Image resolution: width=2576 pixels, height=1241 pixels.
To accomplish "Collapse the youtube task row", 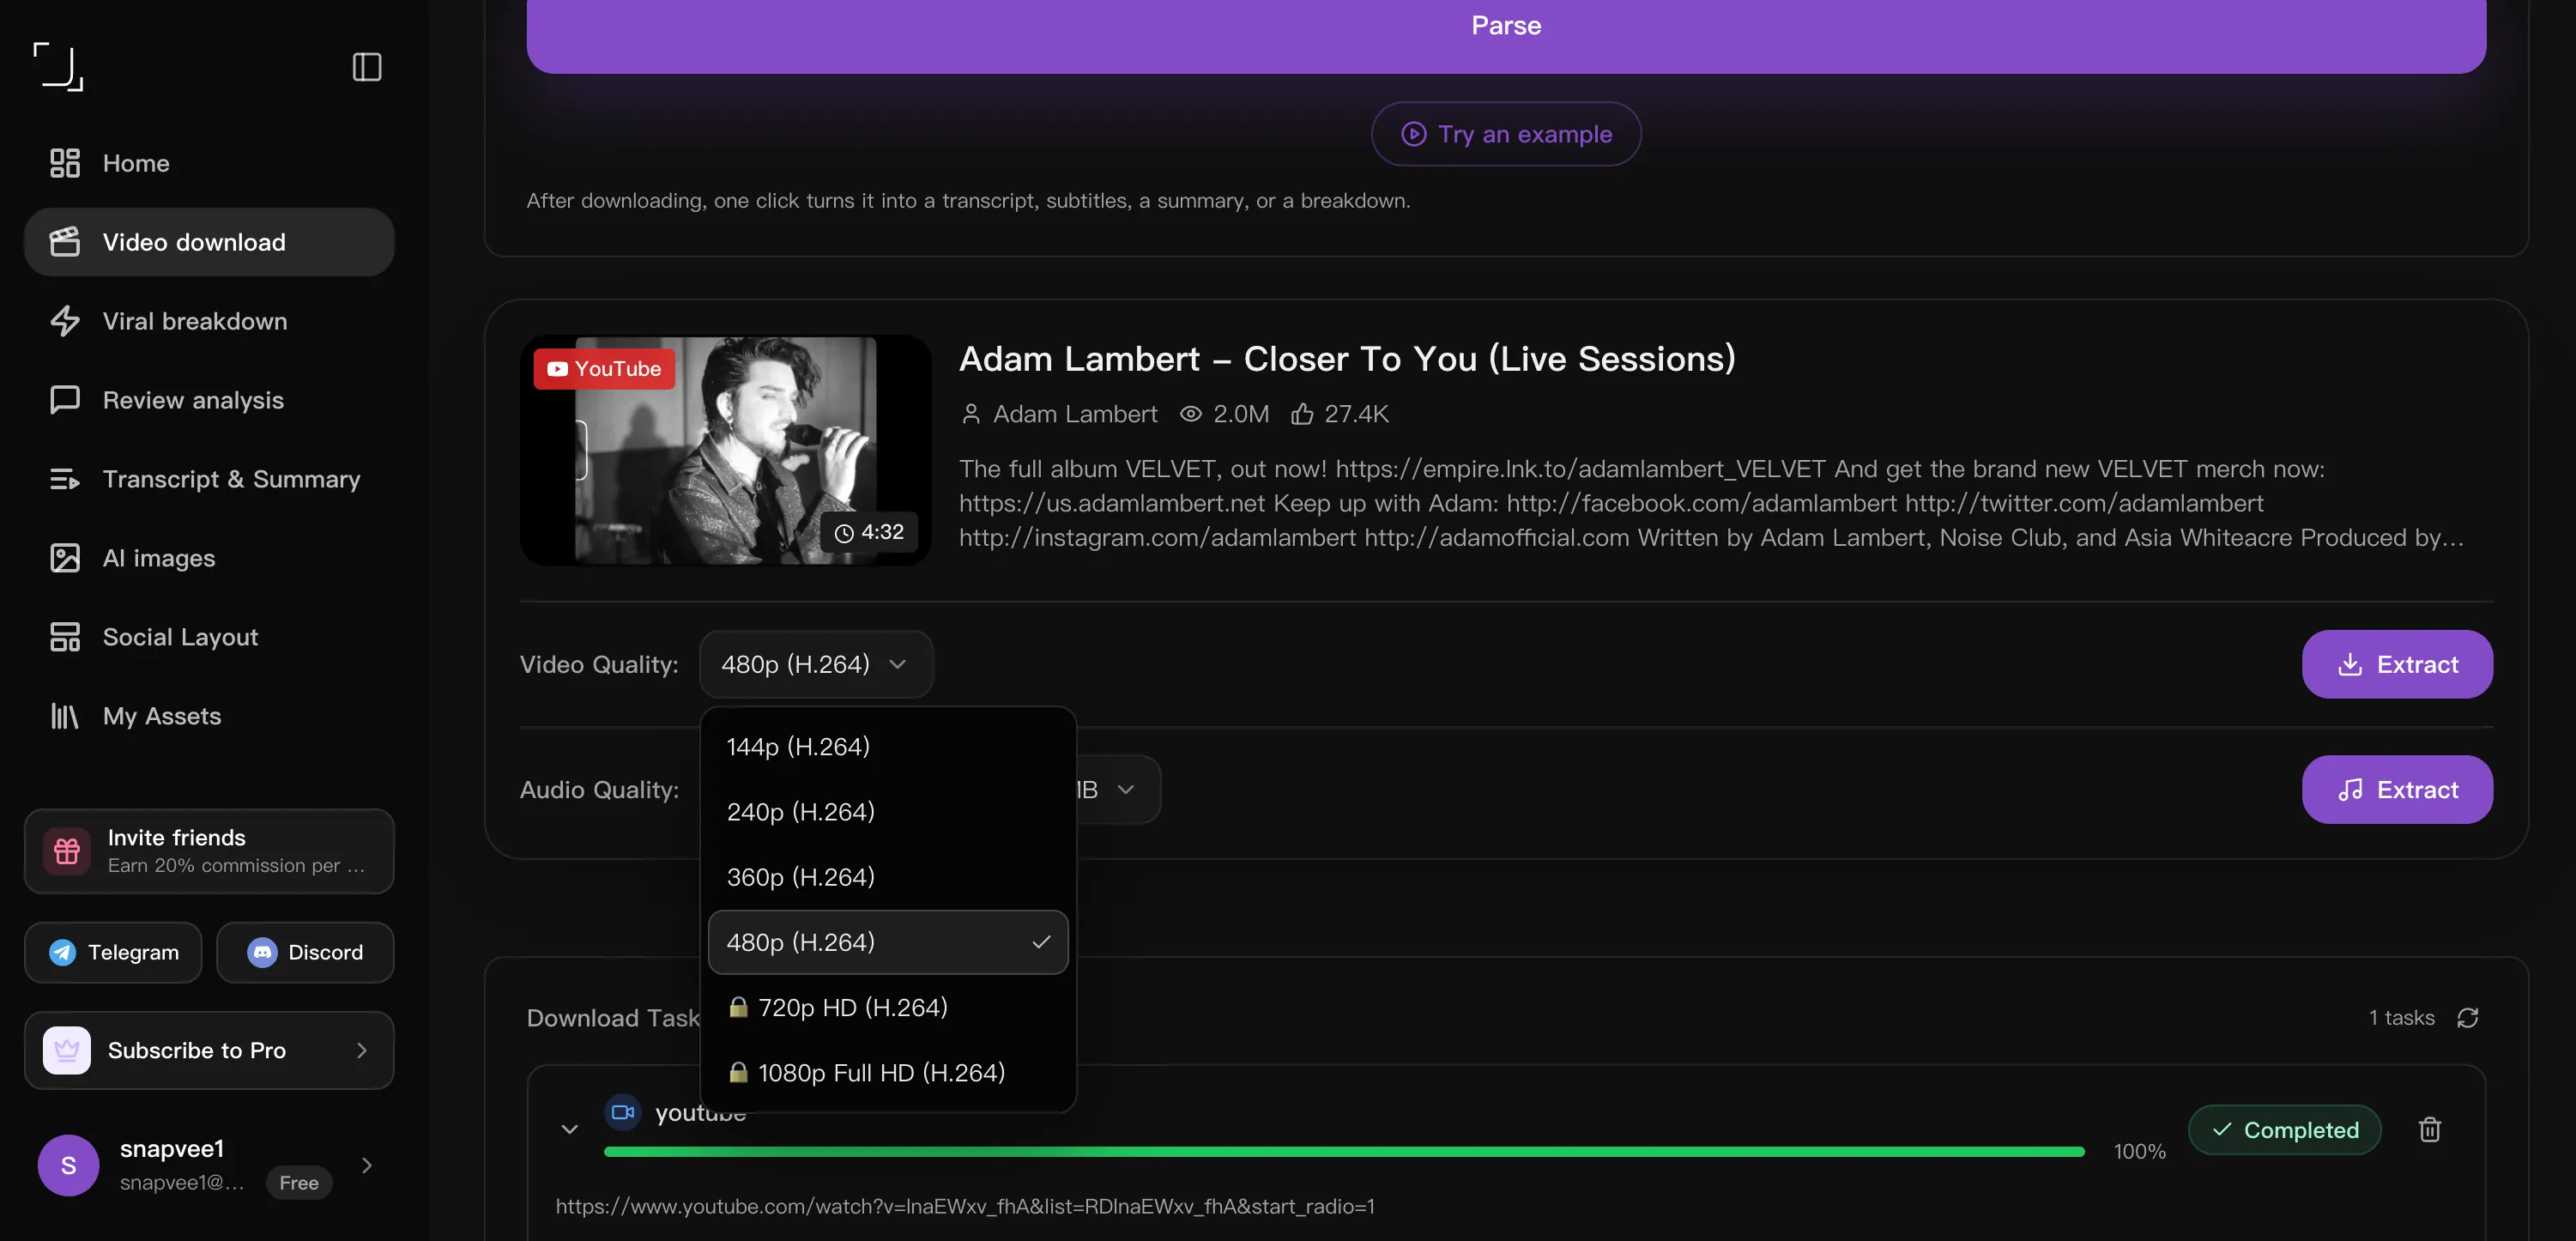I will tap(570, 1130).
